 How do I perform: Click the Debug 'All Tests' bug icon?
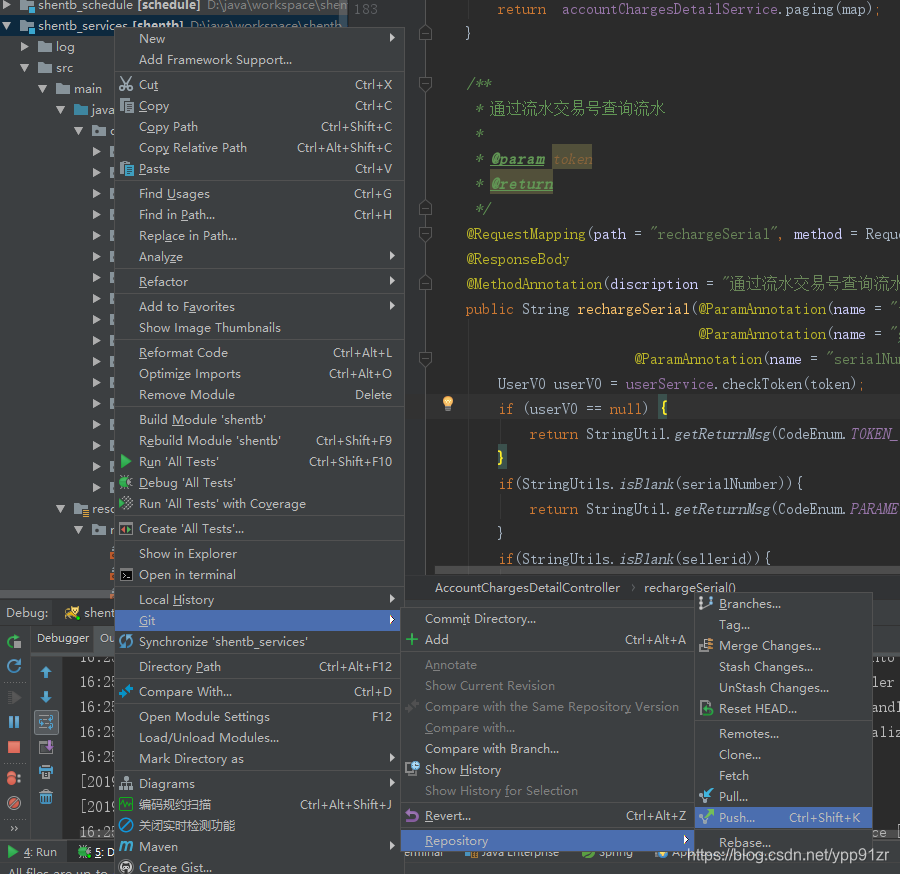(126, 483)
